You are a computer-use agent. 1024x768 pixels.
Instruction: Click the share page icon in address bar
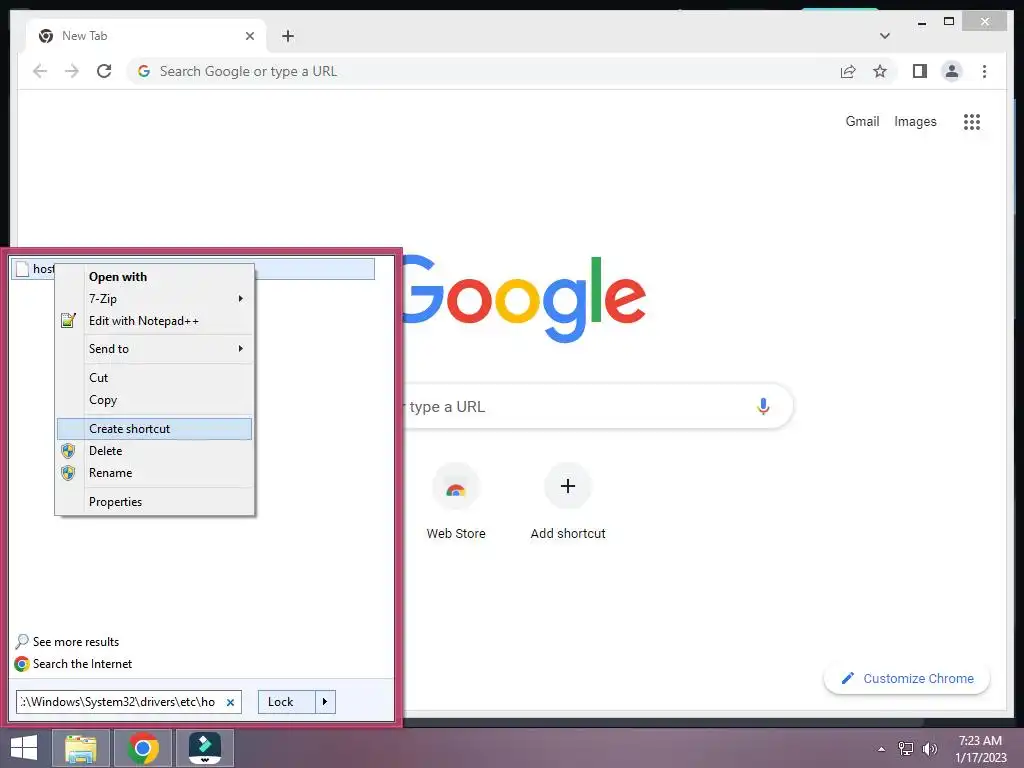[848, 71]
